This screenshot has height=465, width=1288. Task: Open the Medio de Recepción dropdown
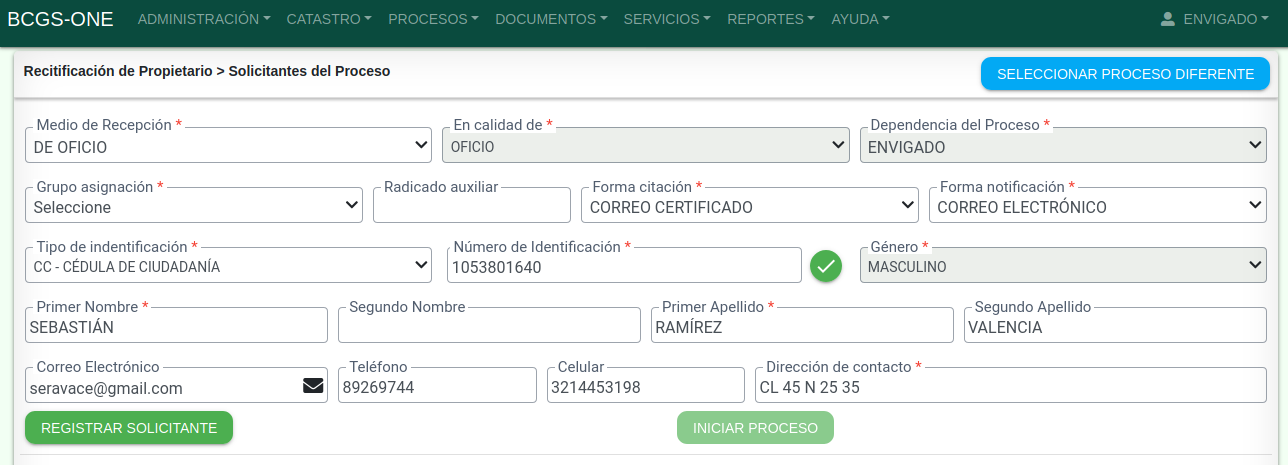(x=228, y=147)
